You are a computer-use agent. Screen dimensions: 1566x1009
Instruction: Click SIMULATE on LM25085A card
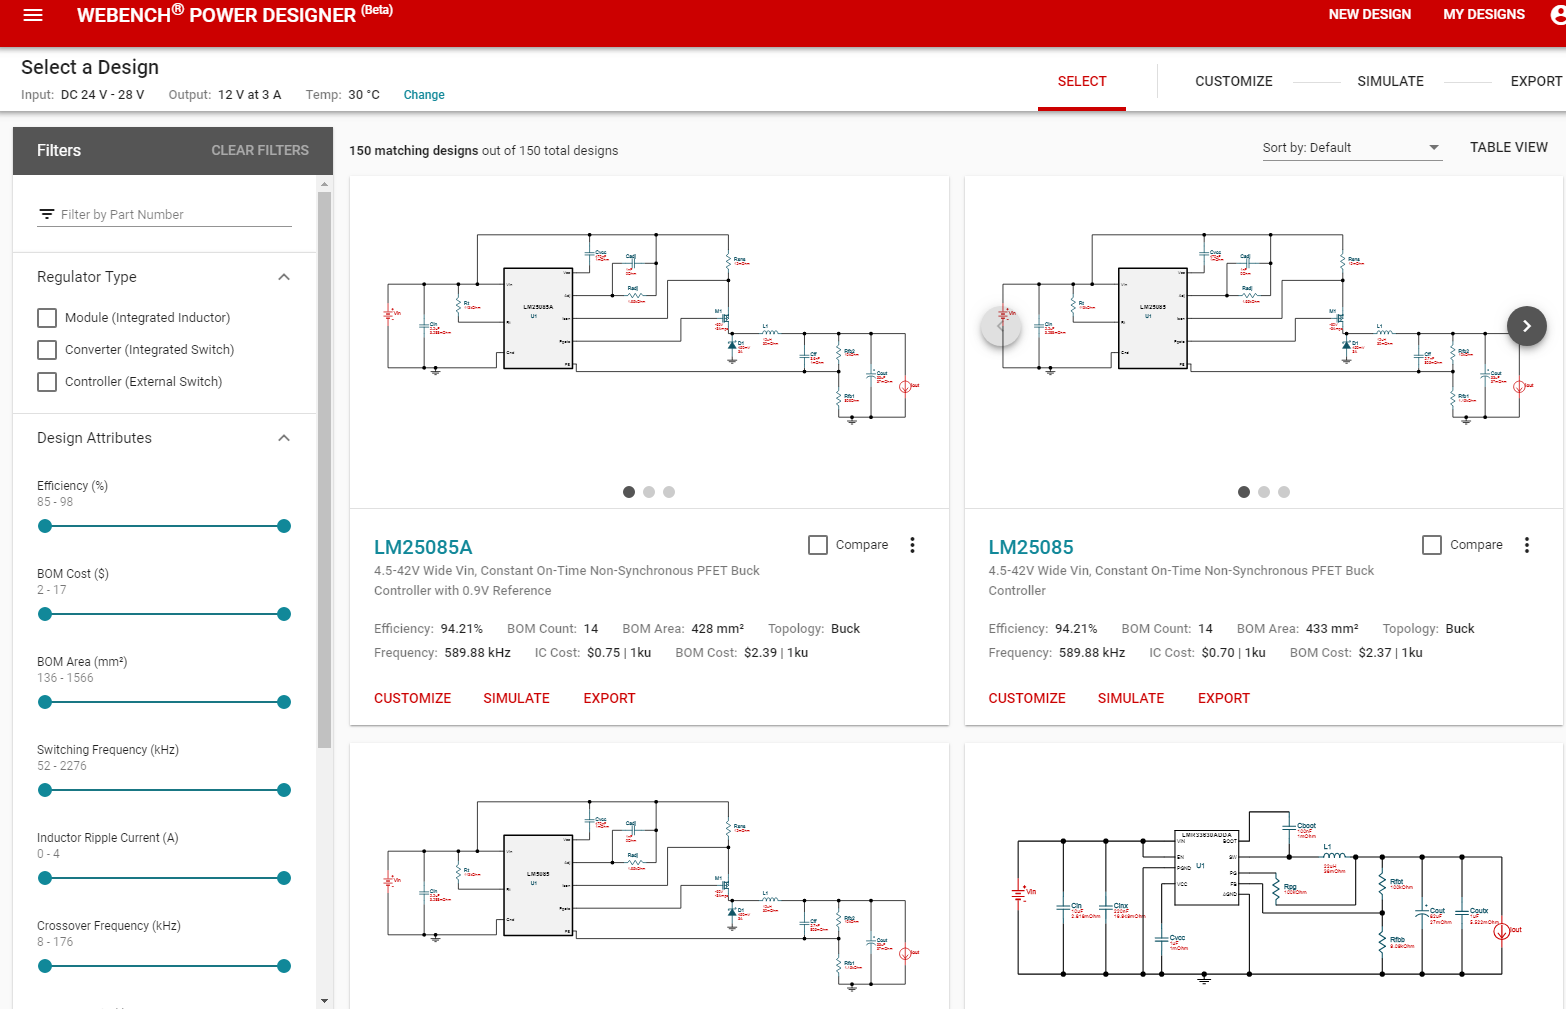516,699
